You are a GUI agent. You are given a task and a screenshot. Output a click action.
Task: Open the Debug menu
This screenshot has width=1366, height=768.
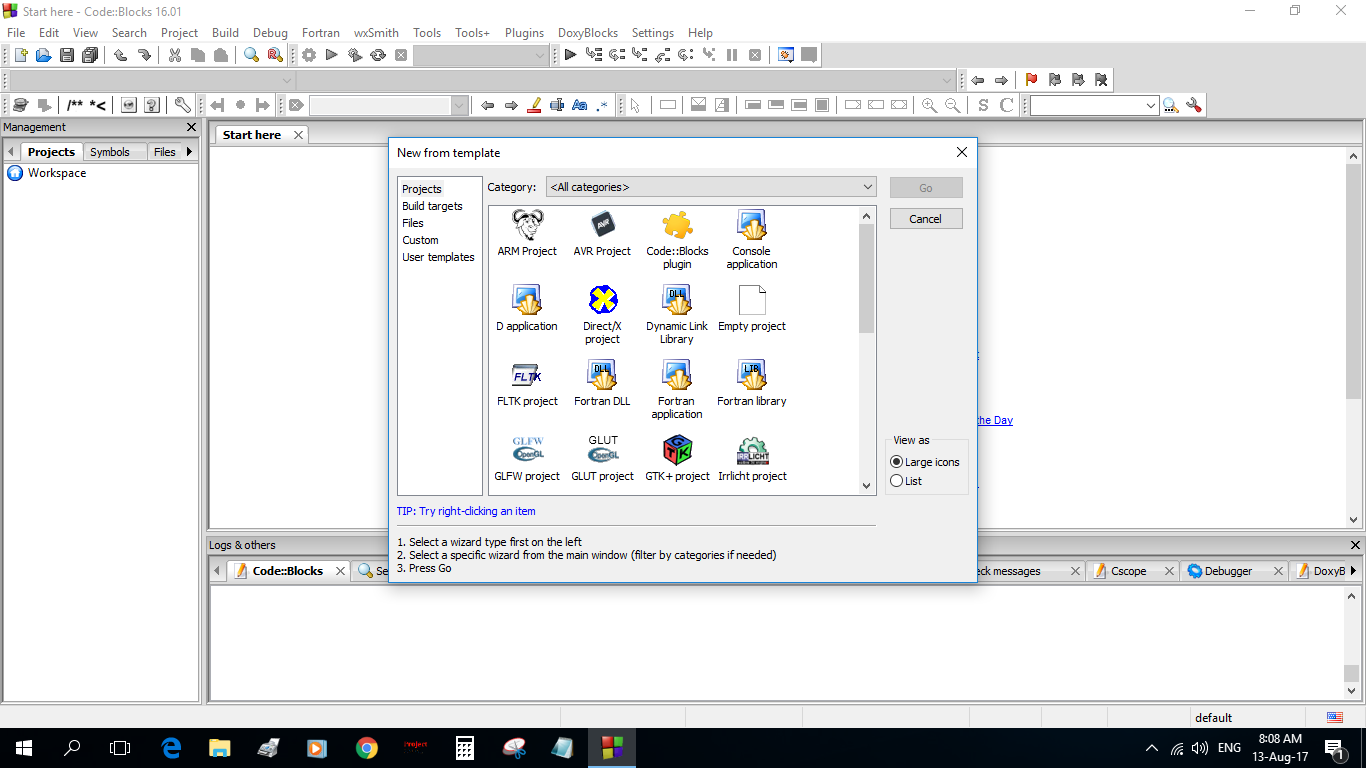270,33
